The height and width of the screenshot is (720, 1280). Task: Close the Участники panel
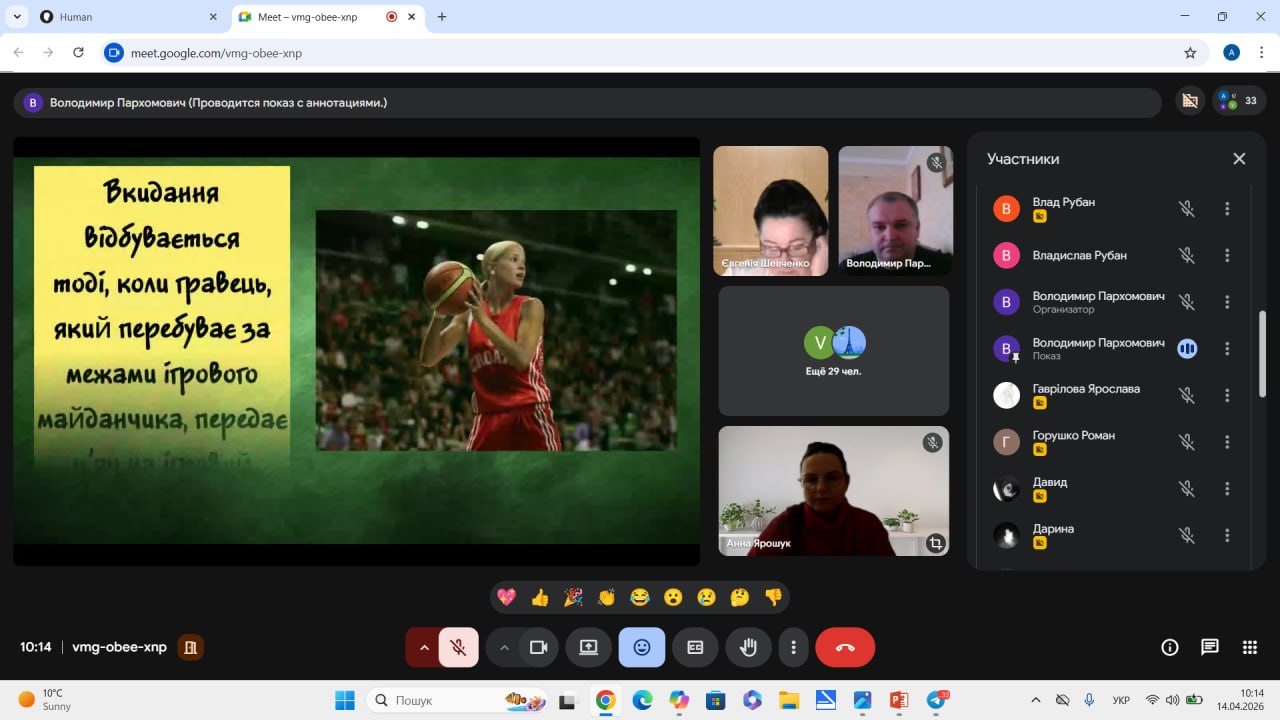1239,159
